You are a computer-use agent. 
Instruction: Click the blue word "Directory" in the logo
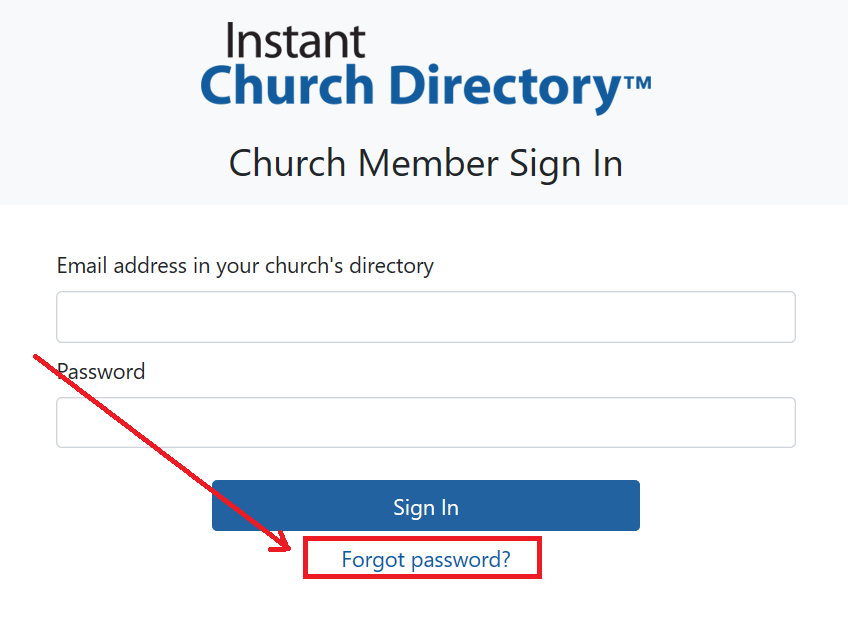505,88
